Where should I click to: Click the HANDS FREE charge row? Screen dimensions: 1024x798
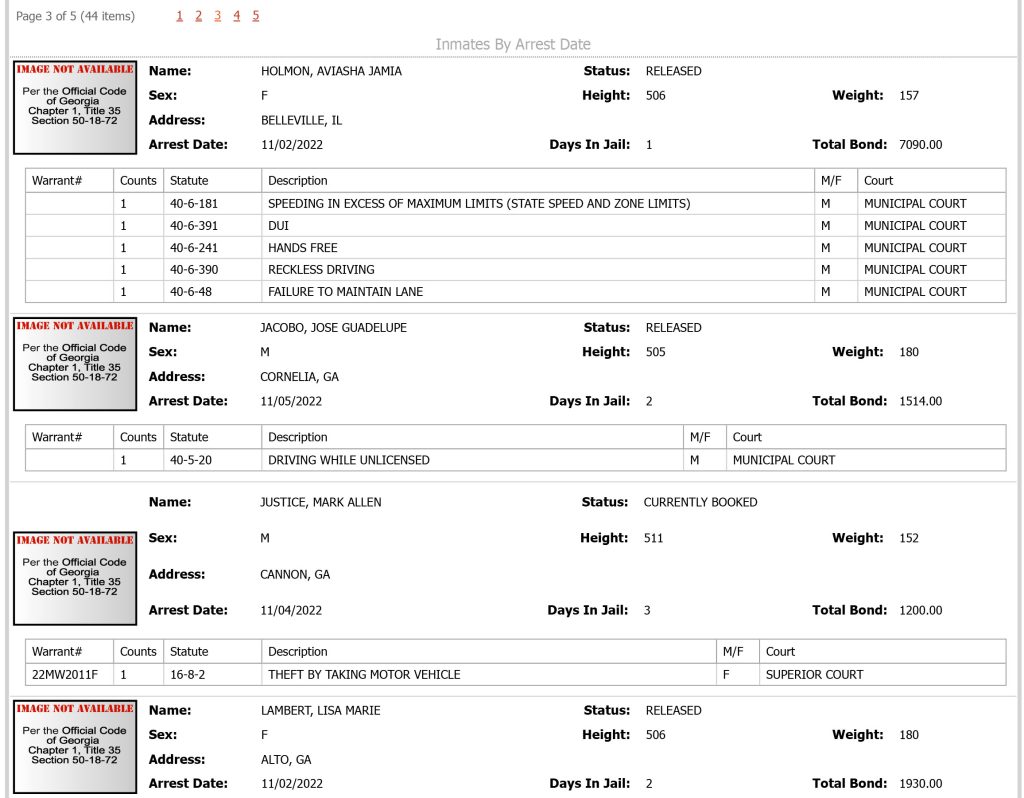coord(515,248)
